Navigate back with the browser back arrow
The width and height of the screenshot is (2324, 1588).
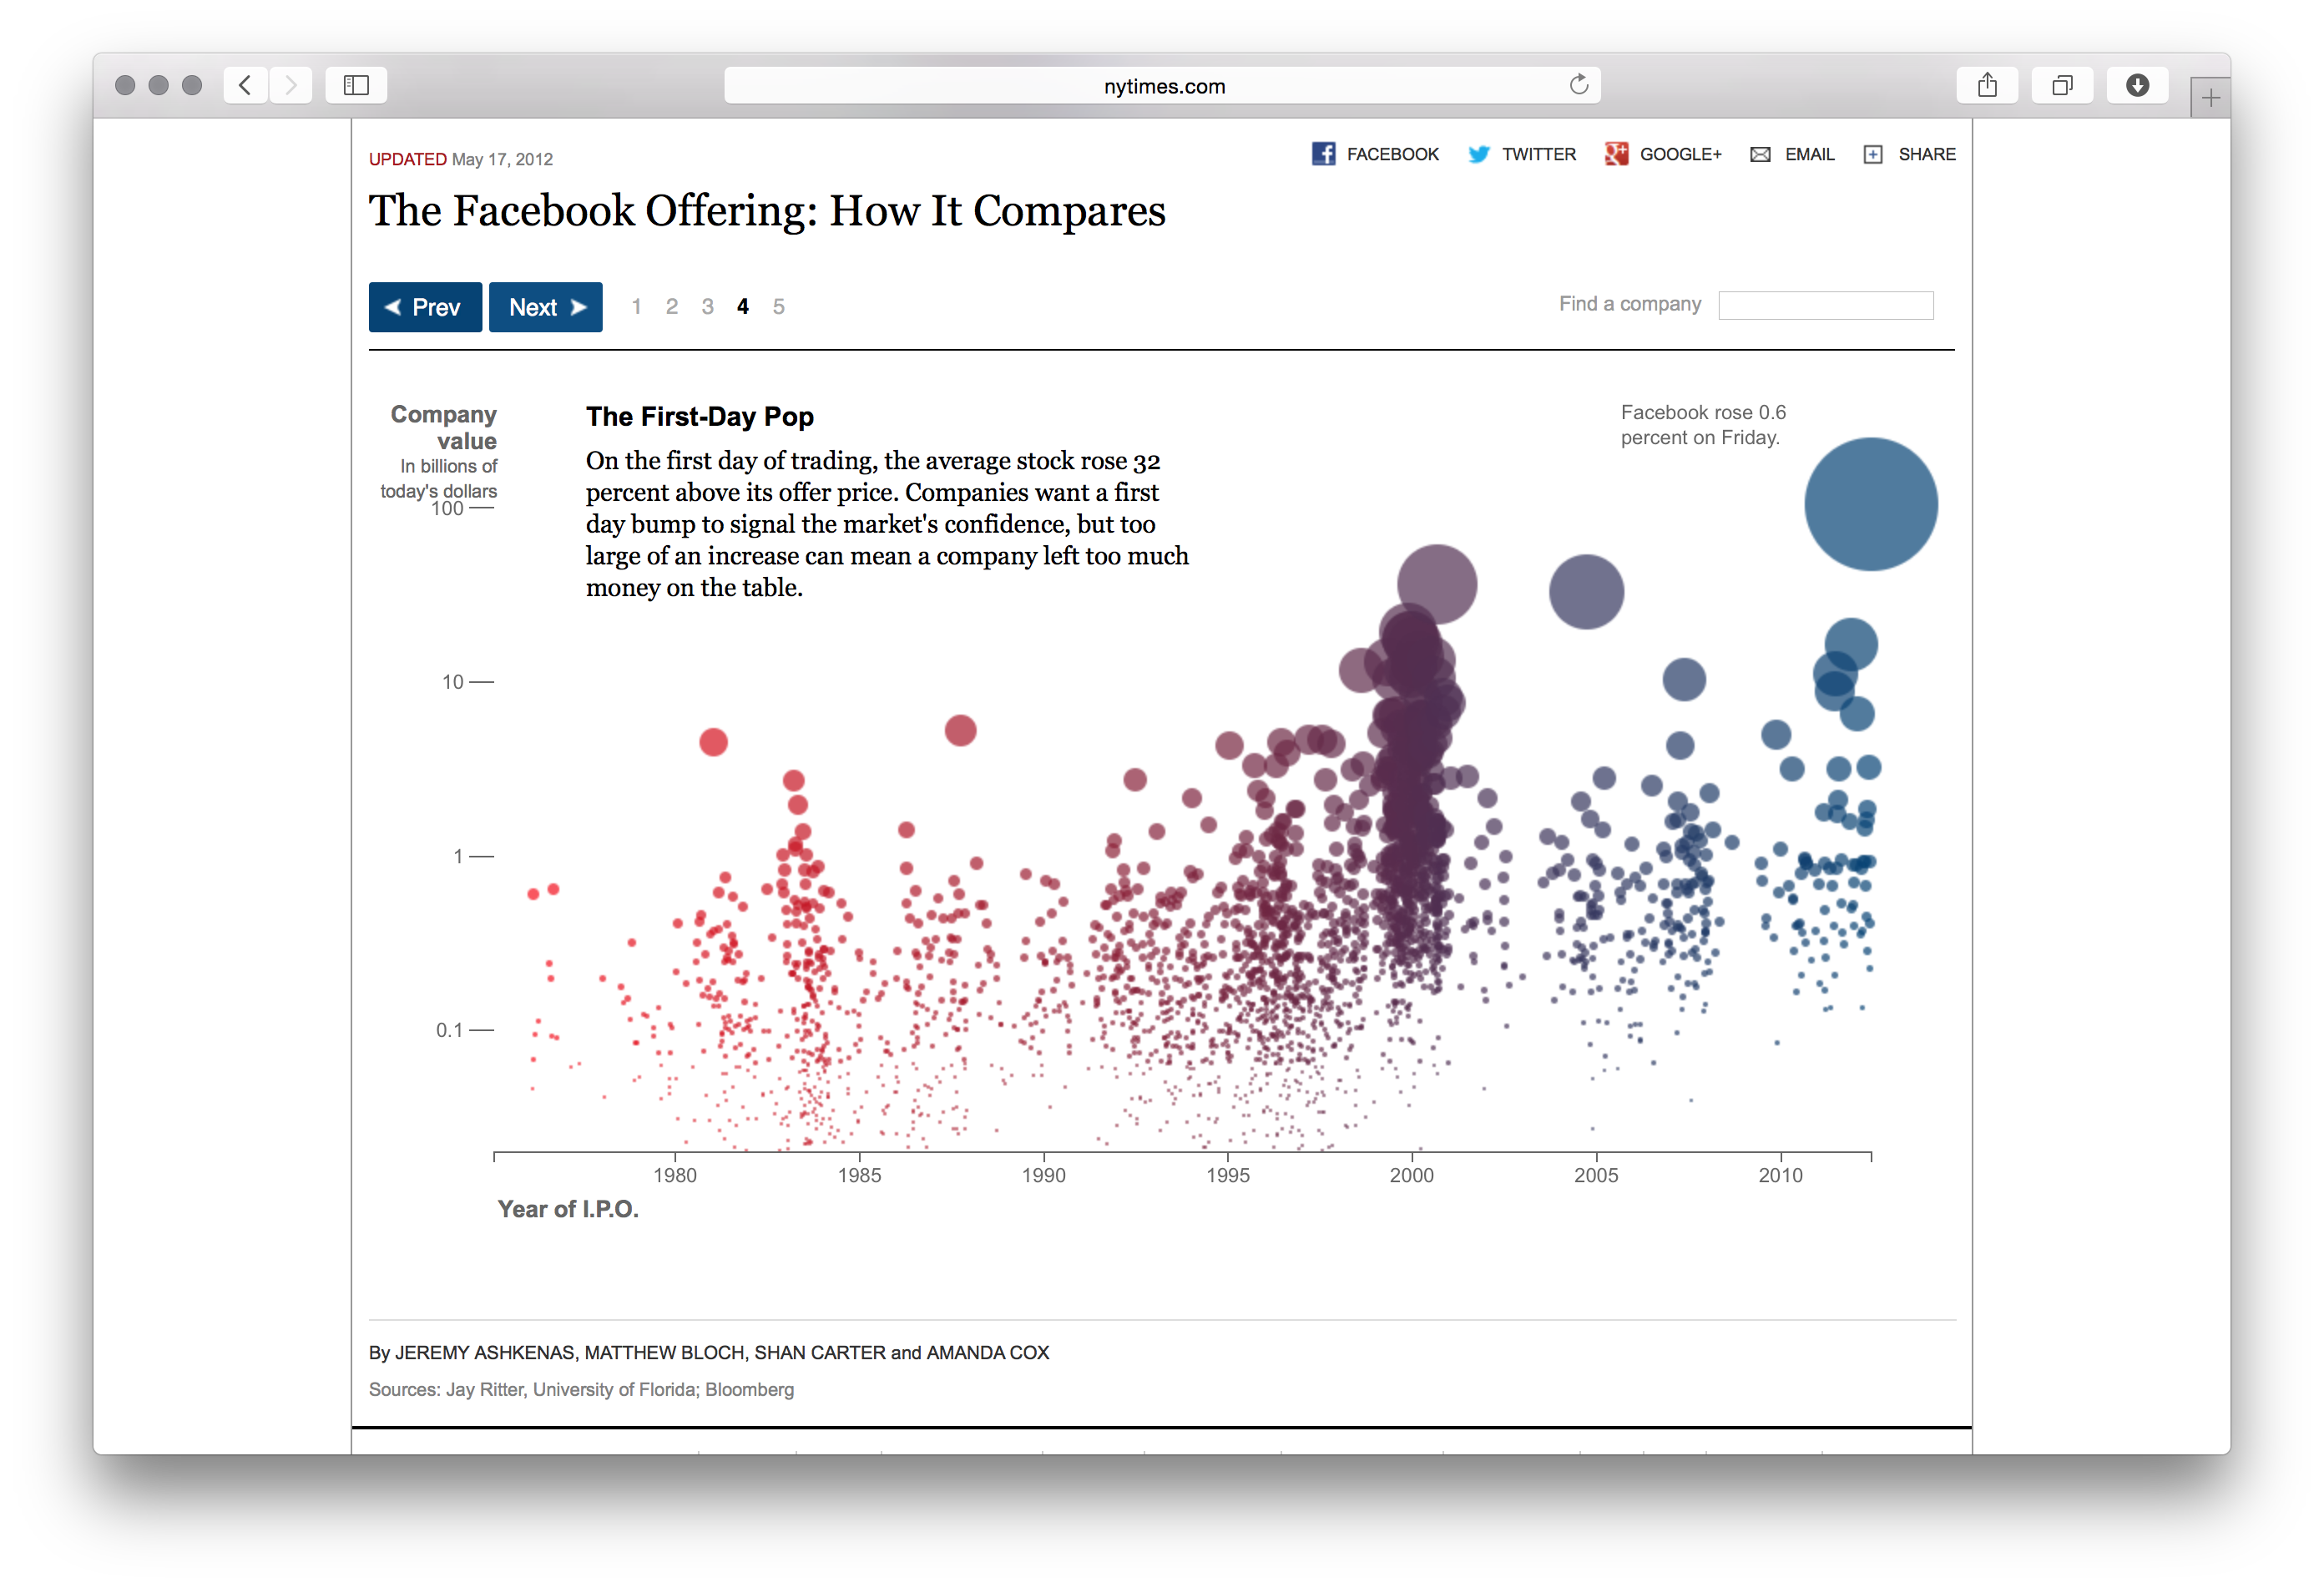point(245,85)
